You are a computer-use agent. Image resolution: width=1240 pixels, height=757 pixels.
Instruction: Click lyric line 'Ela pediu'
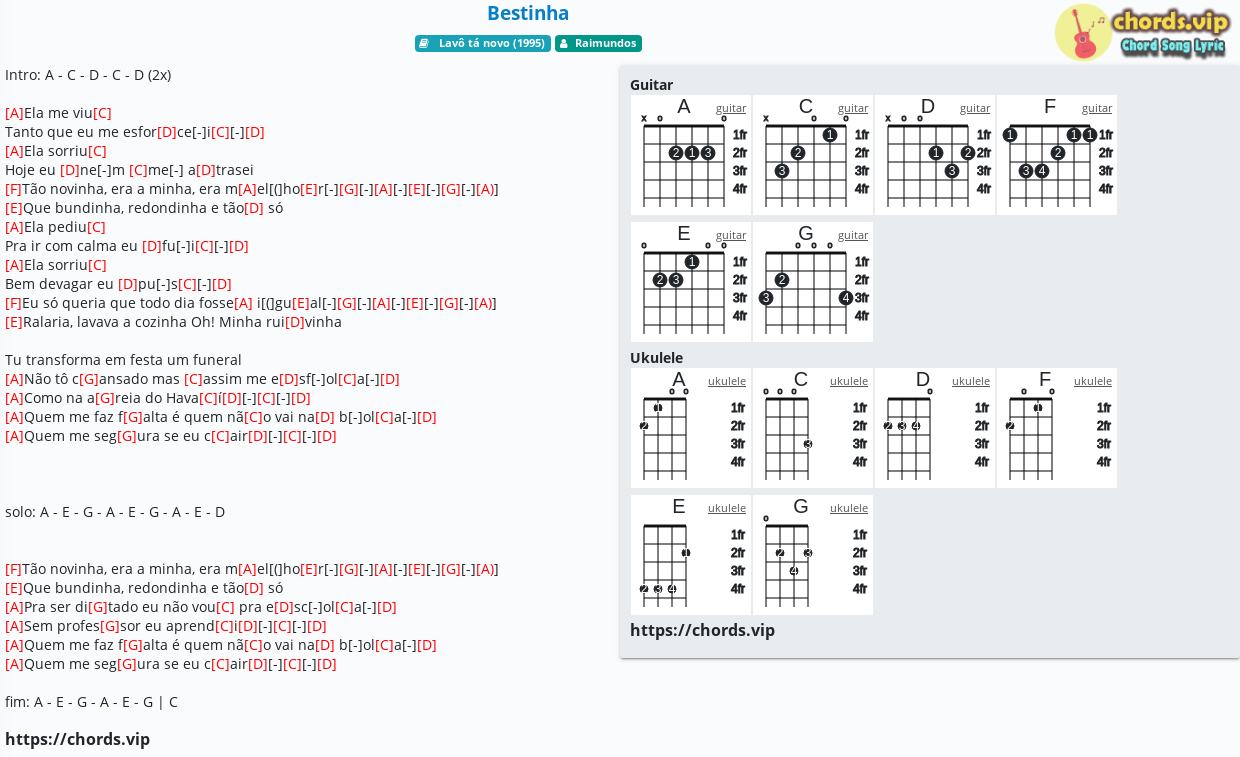click(55, 227)
